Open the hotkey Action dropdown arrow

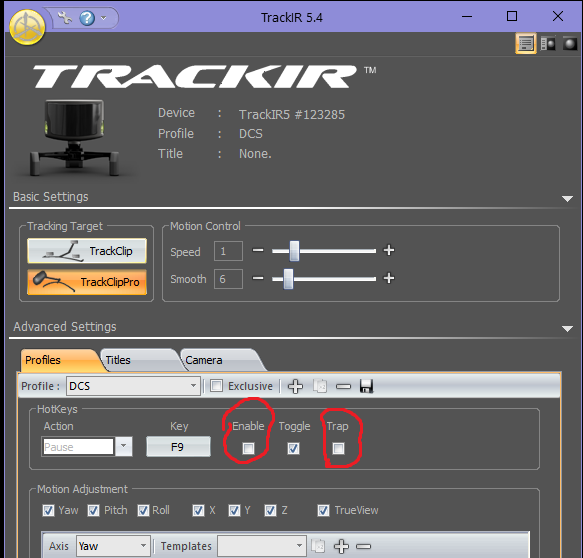pyautogui.click(x=124, y=447)
